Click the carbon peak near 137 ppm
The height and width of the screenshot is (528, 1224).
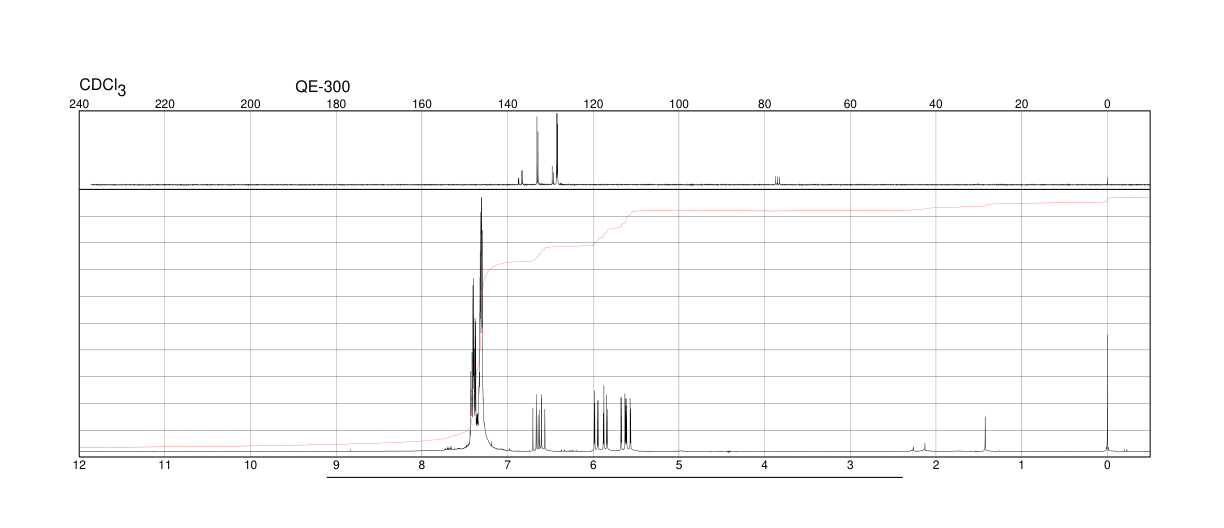(x=521, y=177)
